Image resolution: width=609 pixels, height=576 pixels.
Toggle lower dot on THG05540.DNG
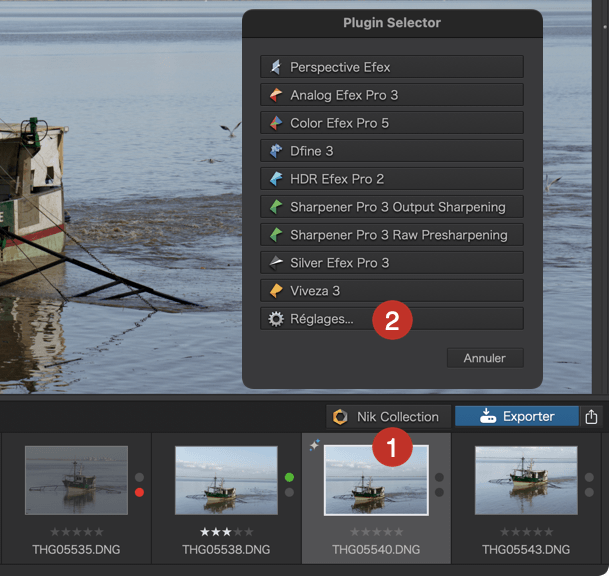click(439, 492)
